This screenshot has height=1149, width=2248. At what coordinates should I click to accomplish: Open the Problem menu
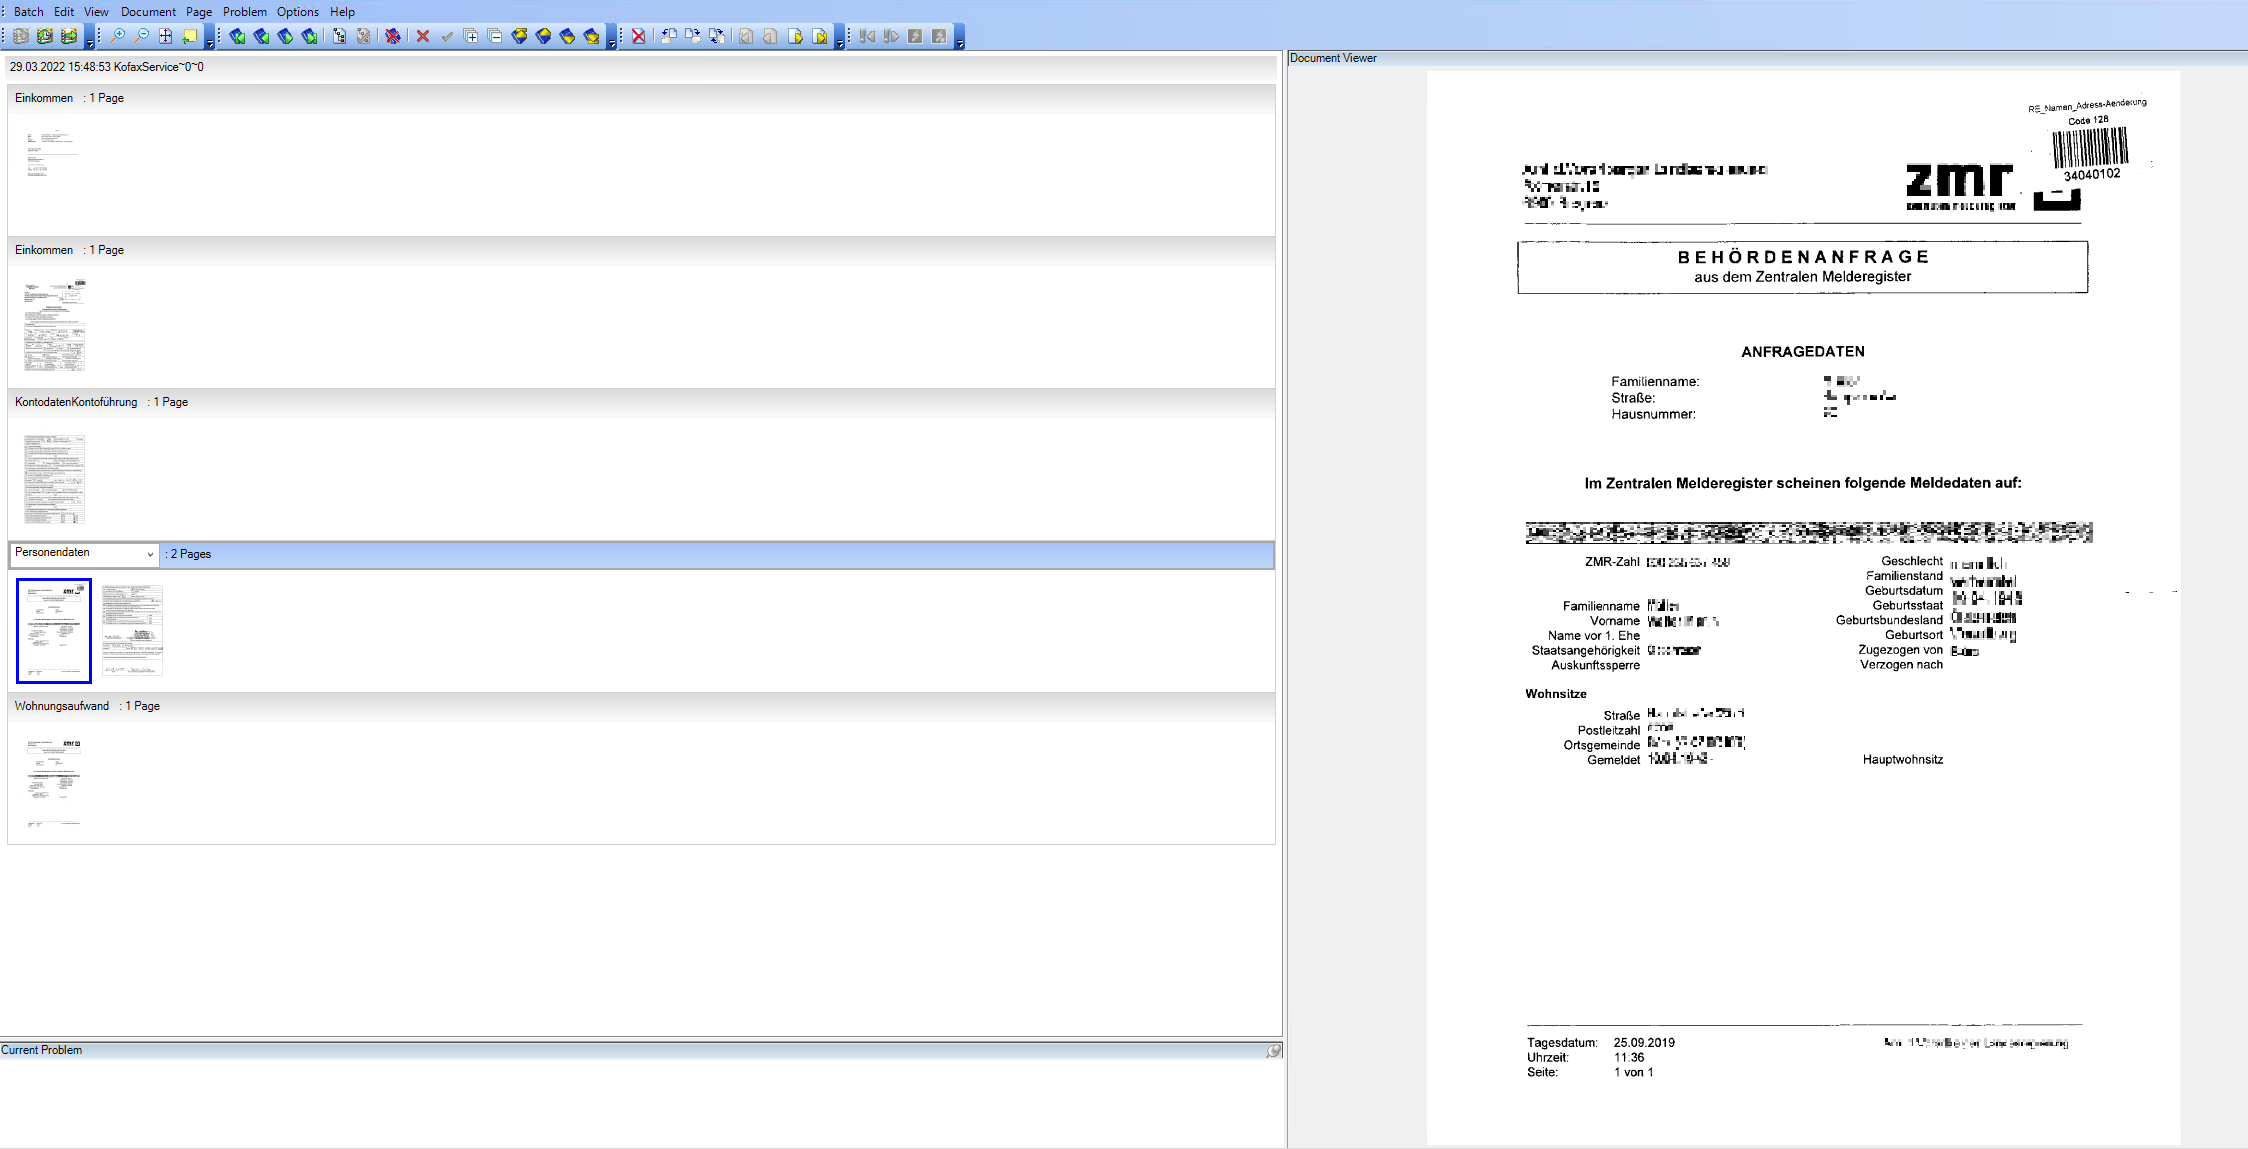coord(244,12)
